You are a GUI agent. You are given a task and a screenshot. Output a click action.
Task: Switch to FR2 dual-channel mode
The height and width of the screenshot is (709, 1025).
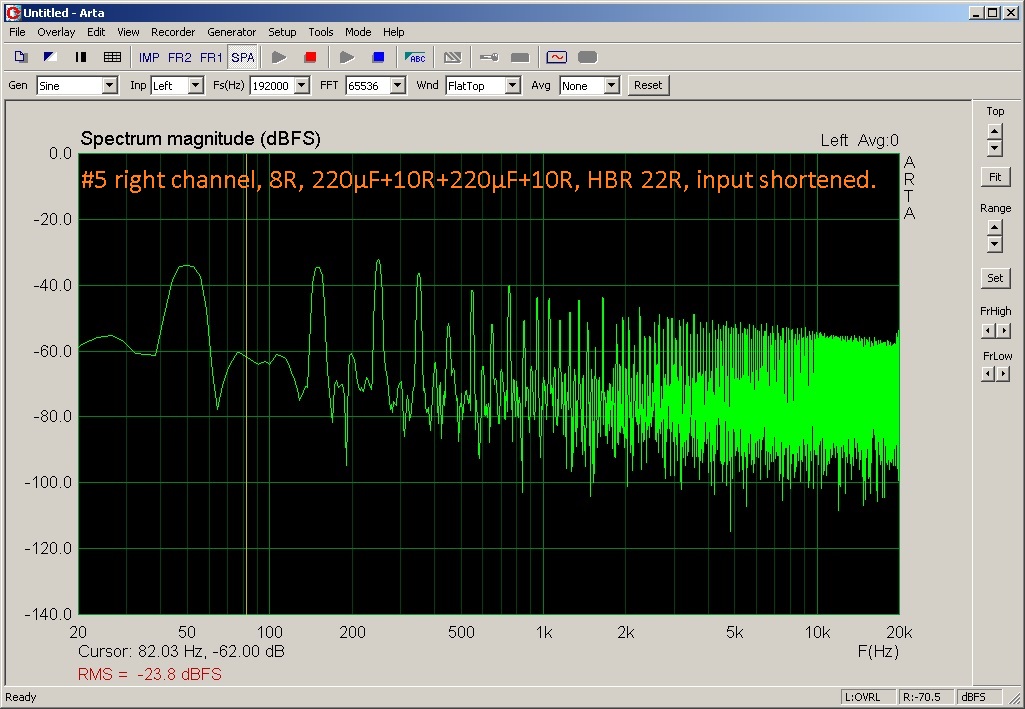180,58
